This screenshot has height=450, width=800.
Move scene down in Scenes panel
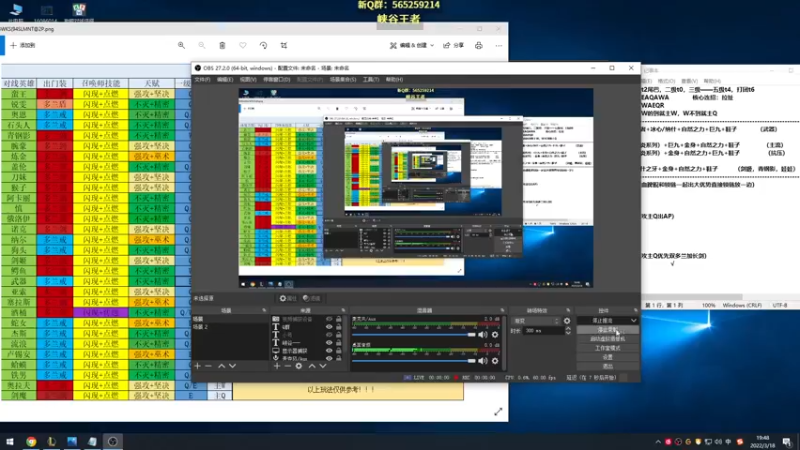233,366
